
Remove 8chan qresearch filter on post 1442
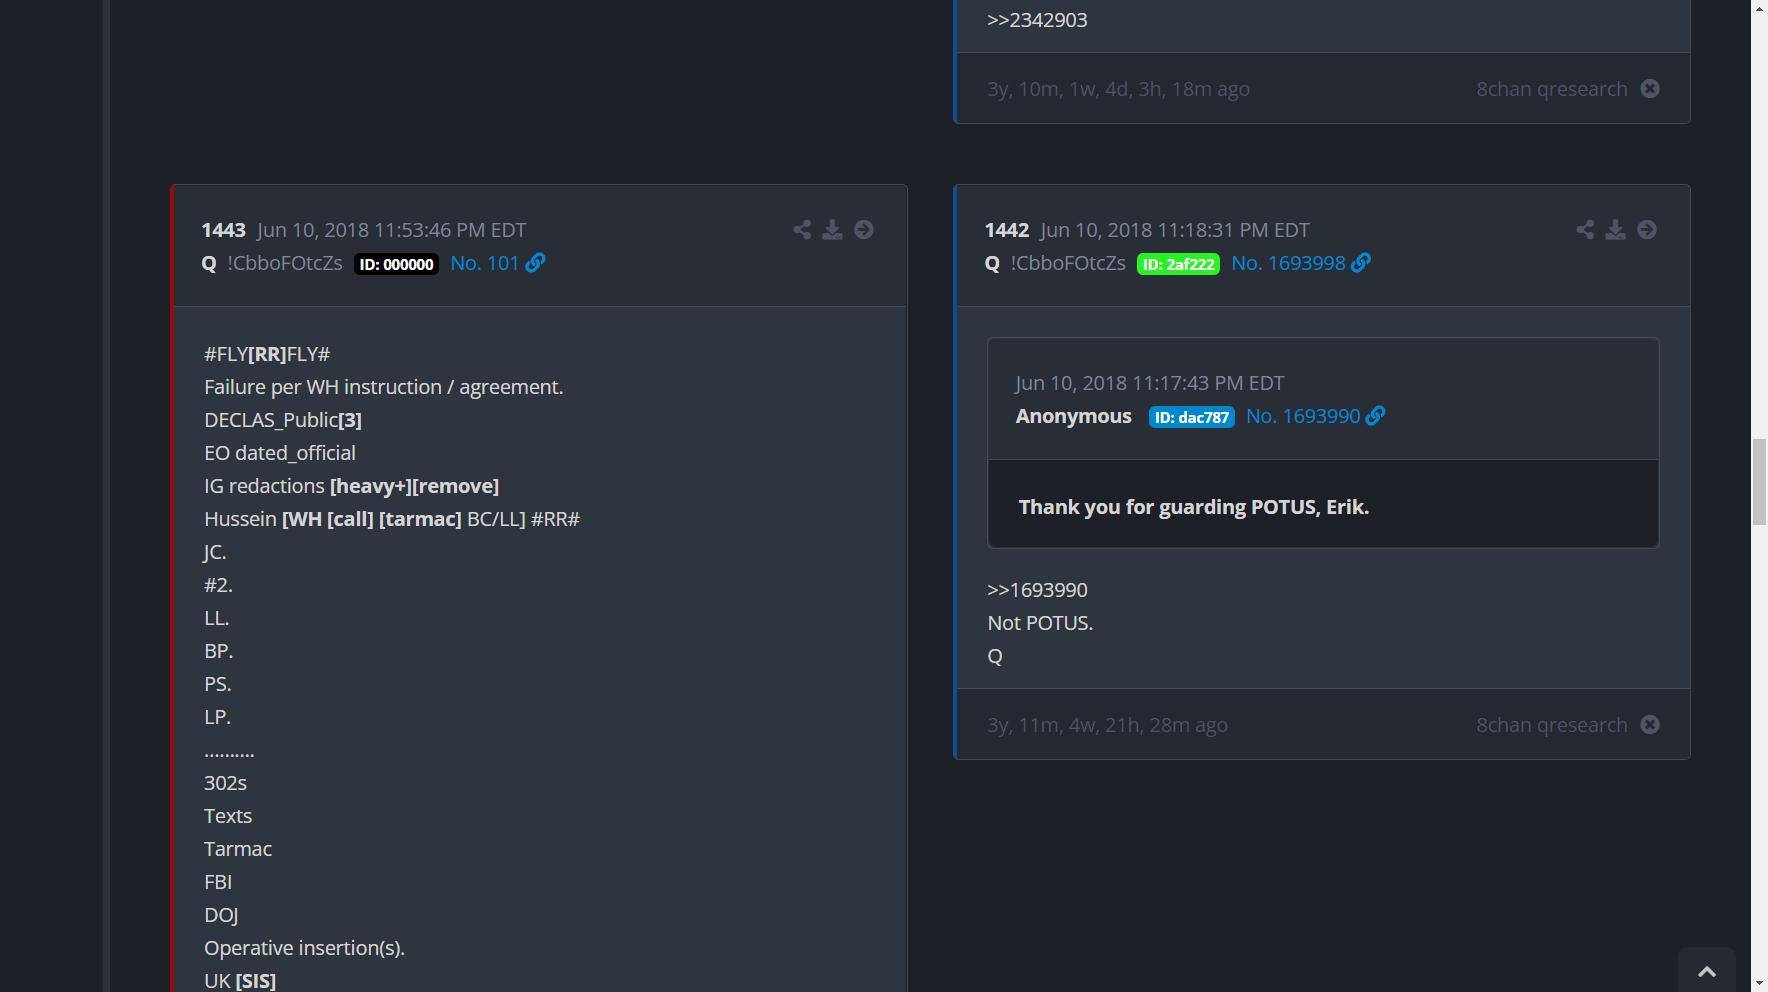pyautogui.click(x=1650, y=725)
